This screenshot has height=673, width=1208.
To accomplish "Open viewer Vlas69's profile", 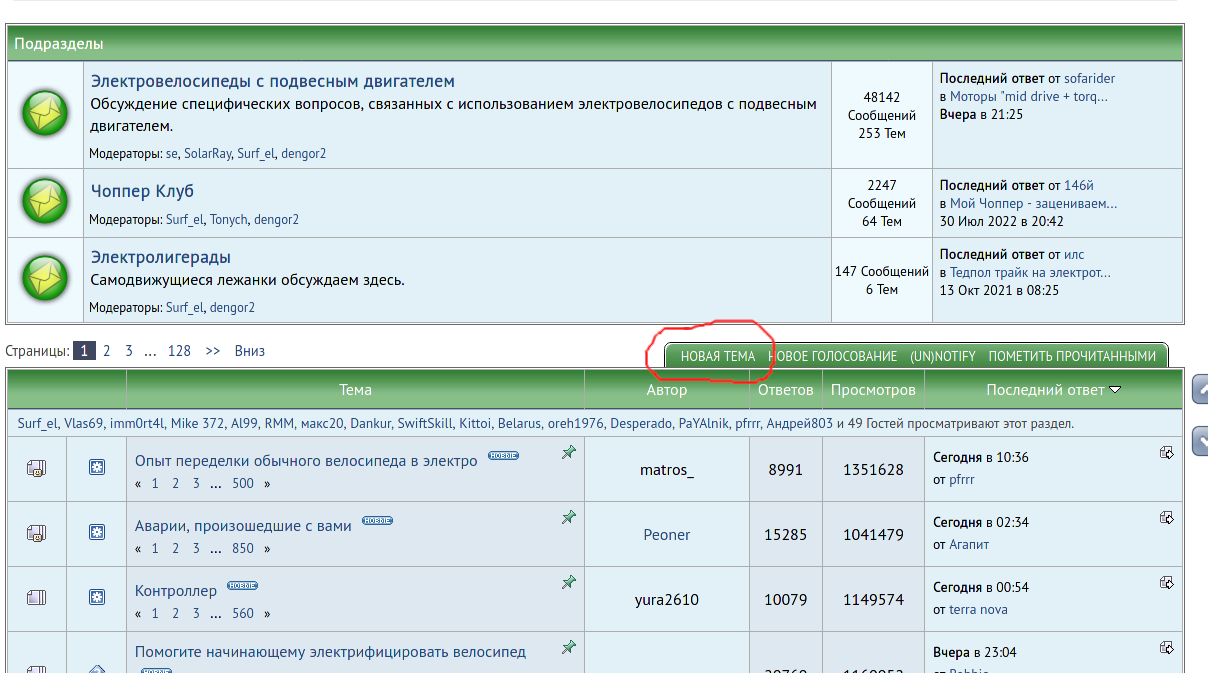I will (83, 423).
